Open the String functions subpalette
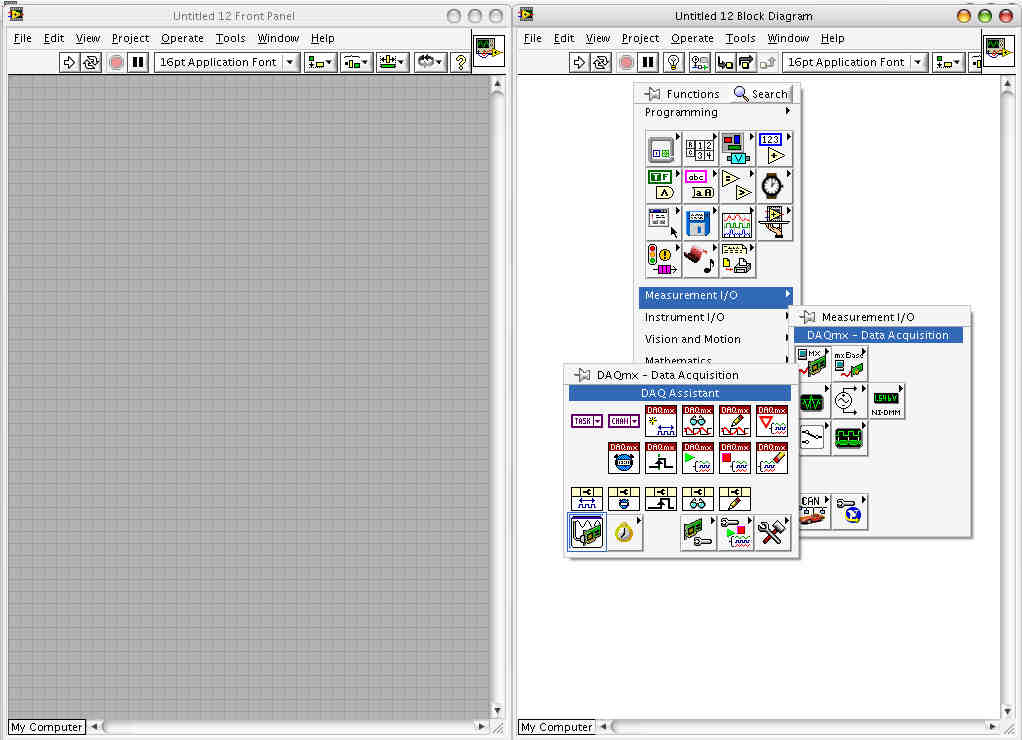 699,185
